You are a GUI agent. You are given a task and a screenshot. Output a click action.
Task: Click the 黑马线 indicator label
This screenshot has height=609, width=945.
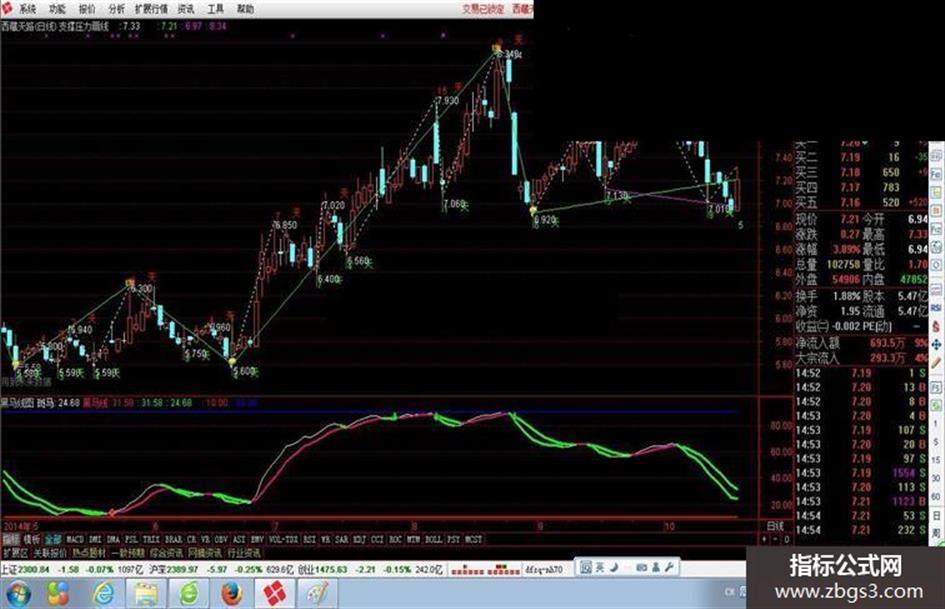pyautogui.click(x=95, y=402)
